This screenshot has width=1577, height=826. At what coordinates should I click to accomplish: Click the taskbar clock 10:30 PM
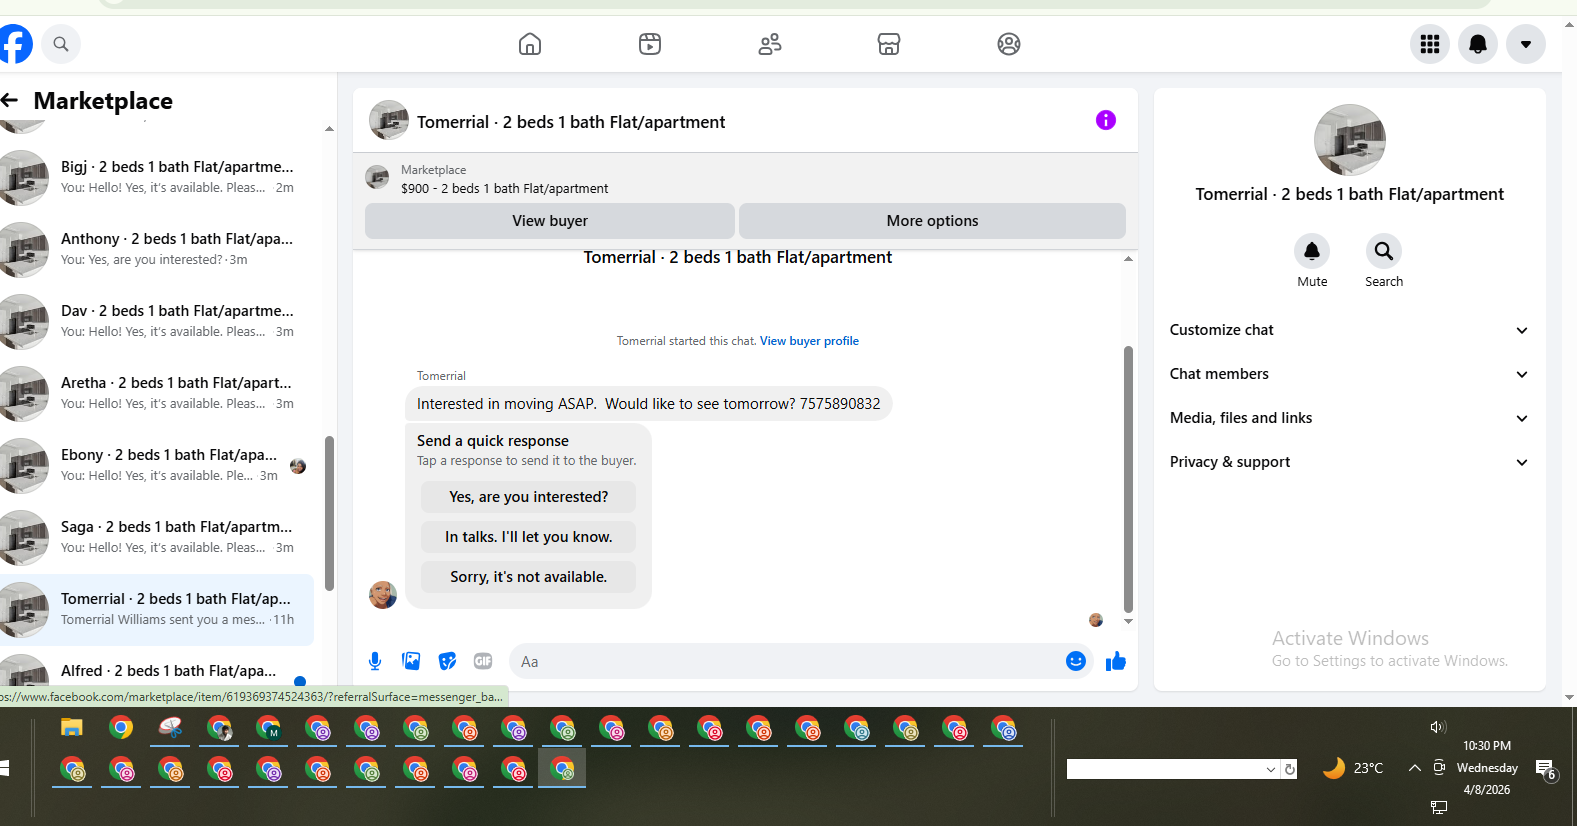click(1486, 746)
